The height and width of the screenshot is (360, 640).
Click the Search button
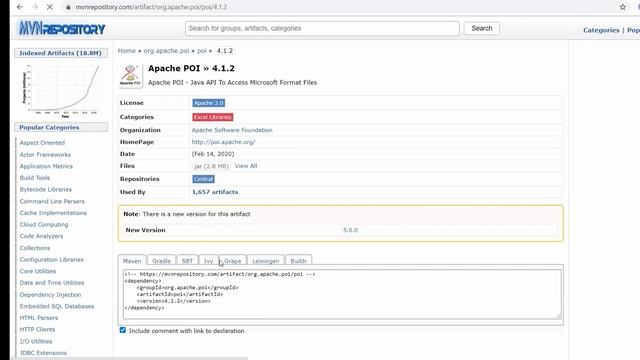pos(482,29)
